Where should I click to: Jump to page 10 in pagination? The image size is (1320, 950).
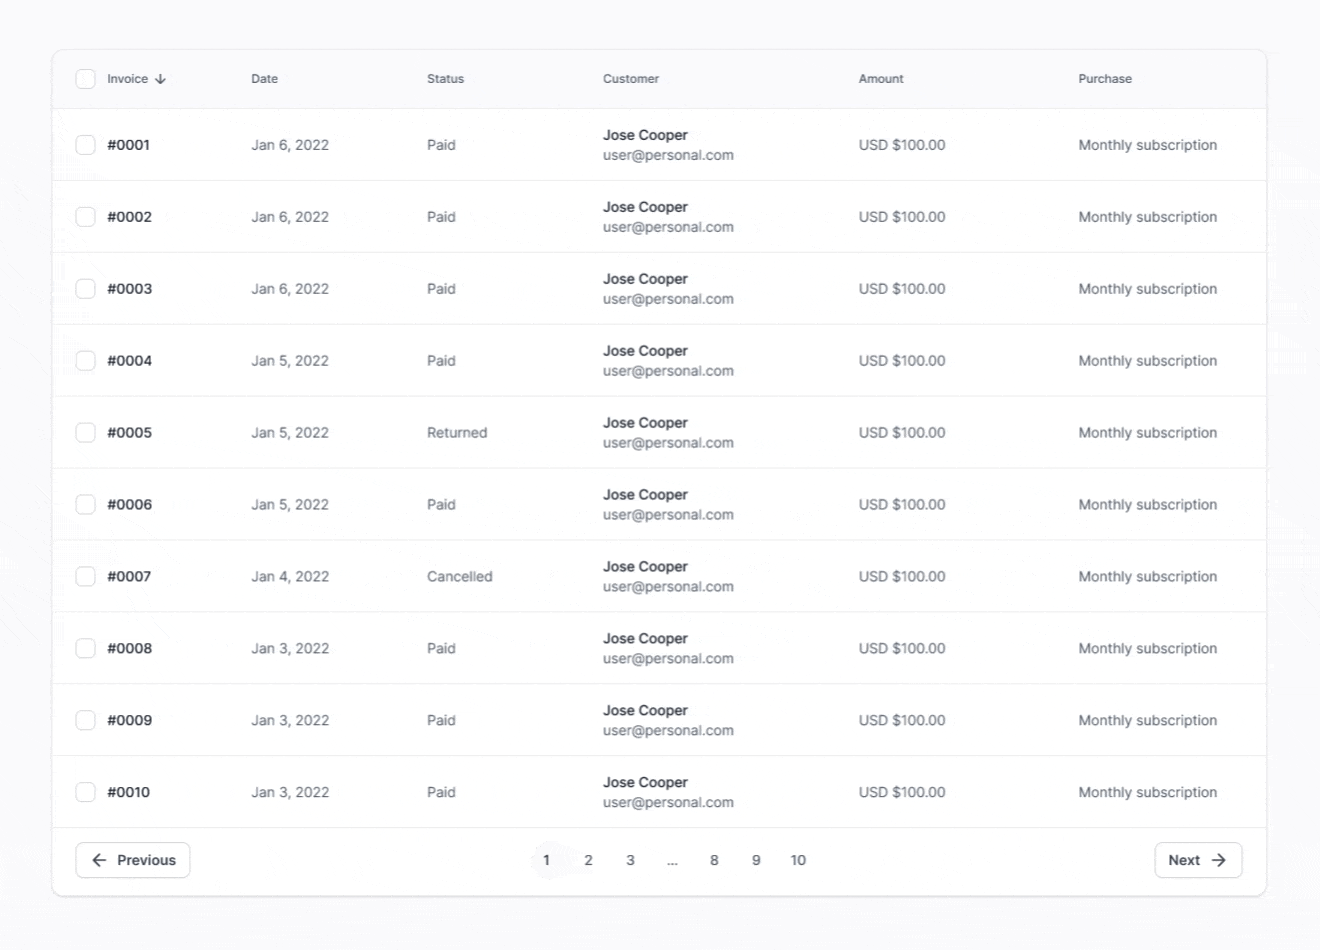(x=798, y=860)
